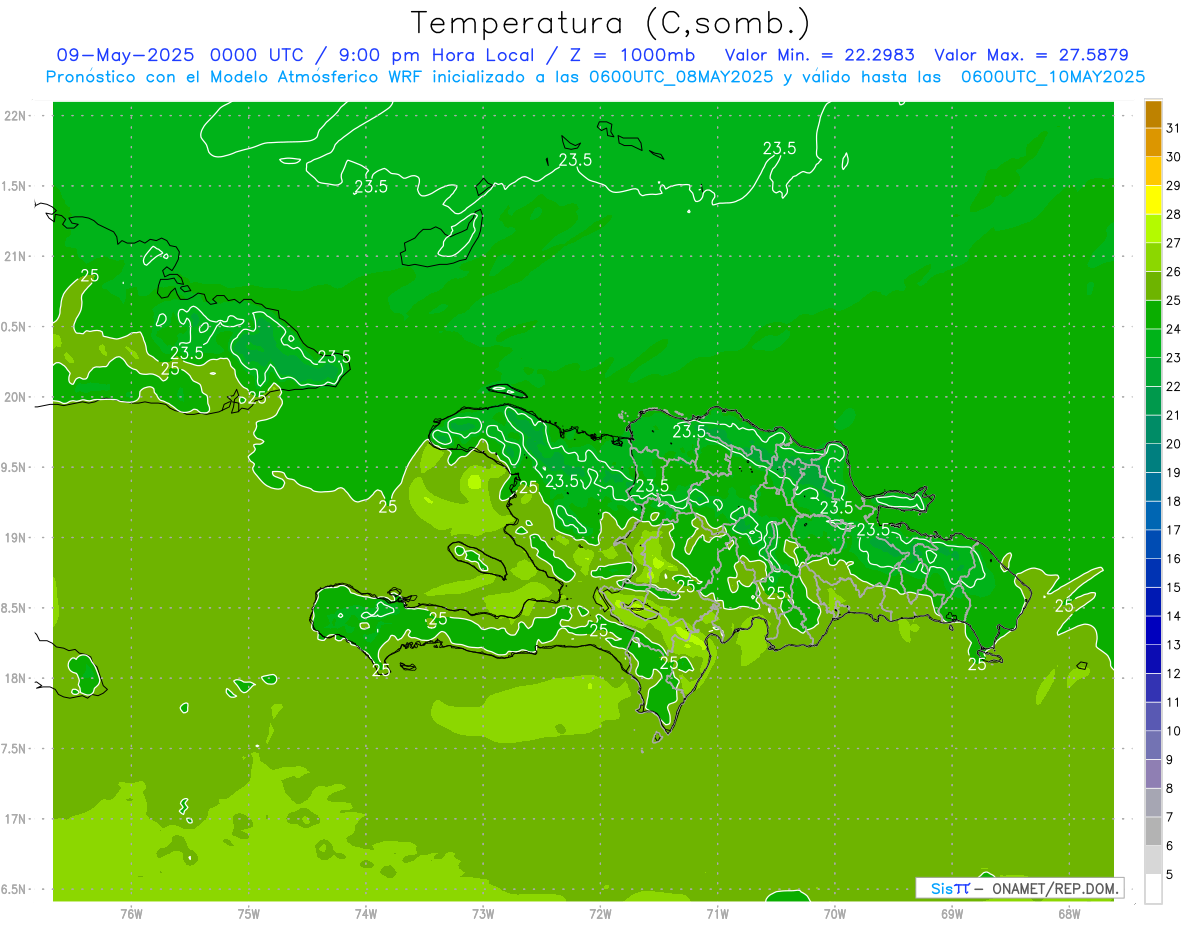Pick the blue legend band between 13 and 14
This screenshot has height=927, width=1200.
click(x=1153, y=630)
